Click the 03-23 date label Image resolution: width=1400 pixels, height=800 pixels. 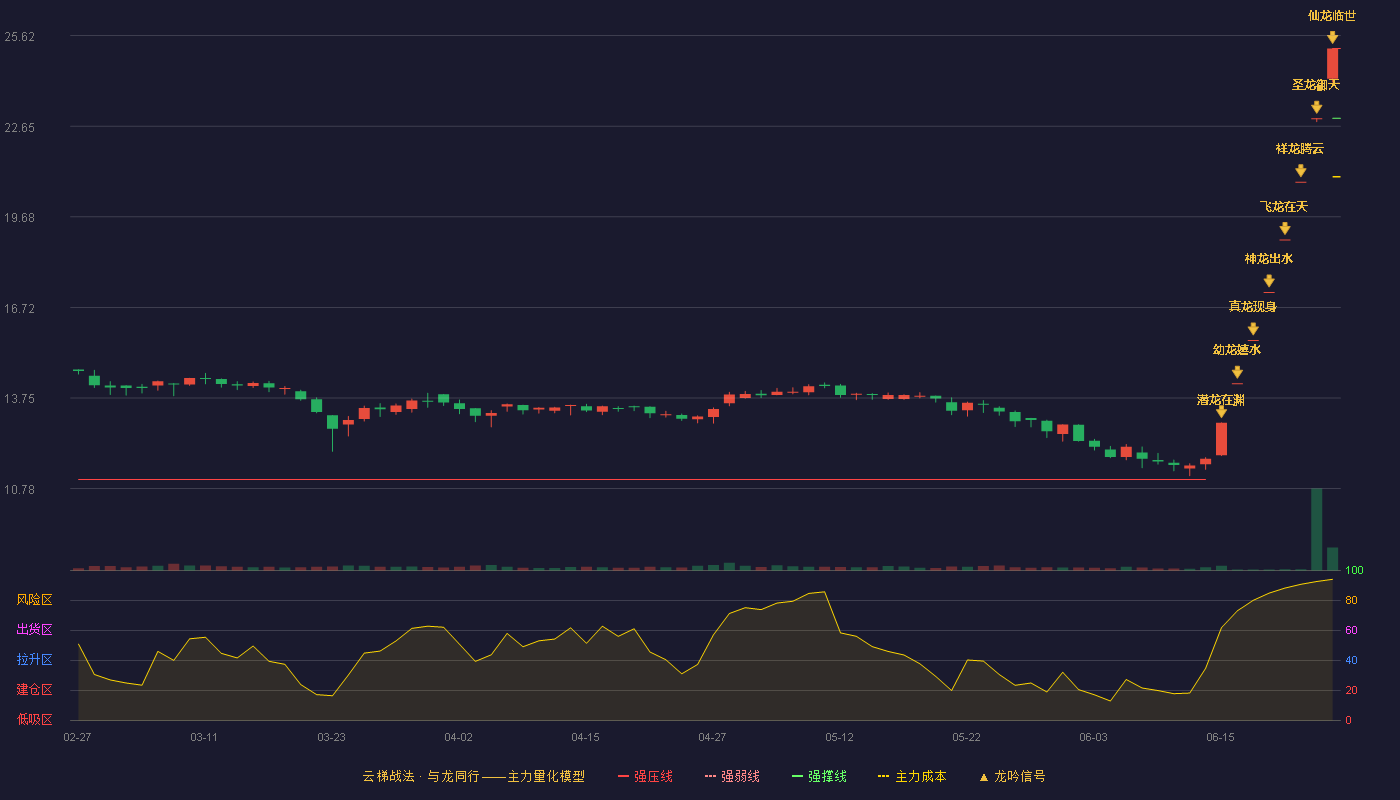click(331, 737)
